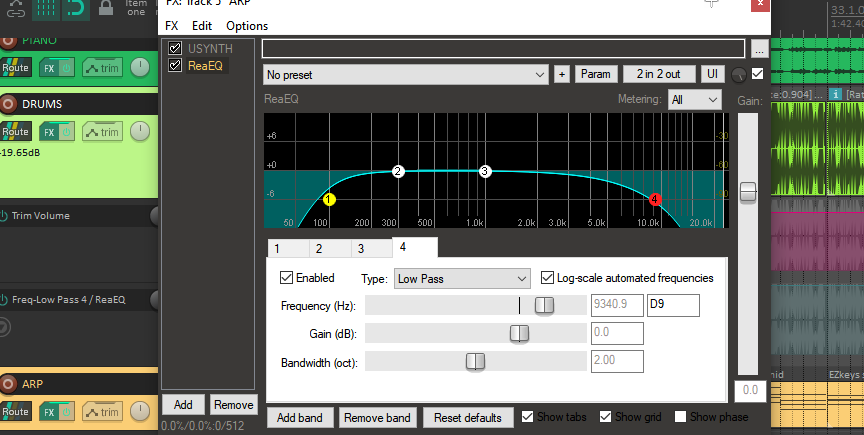Click the Remove band button
Viewport: 864px width, 435px height.
377,417
